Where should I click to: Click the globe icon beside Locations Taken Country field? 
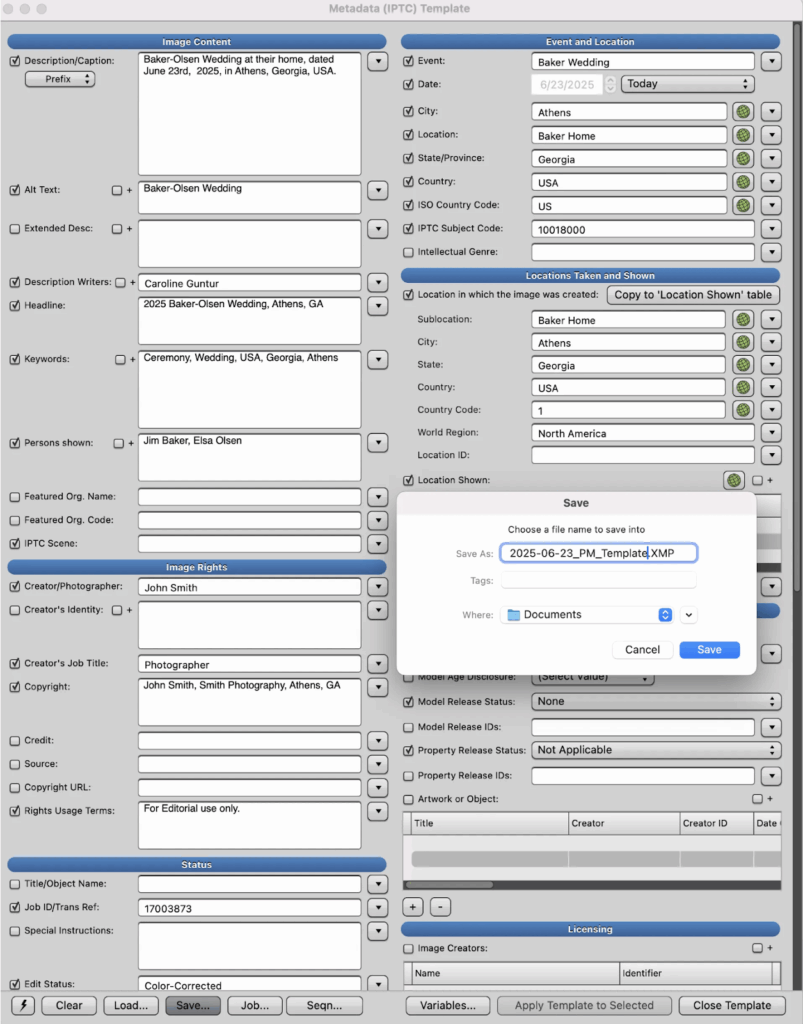[x=743, y=387]
